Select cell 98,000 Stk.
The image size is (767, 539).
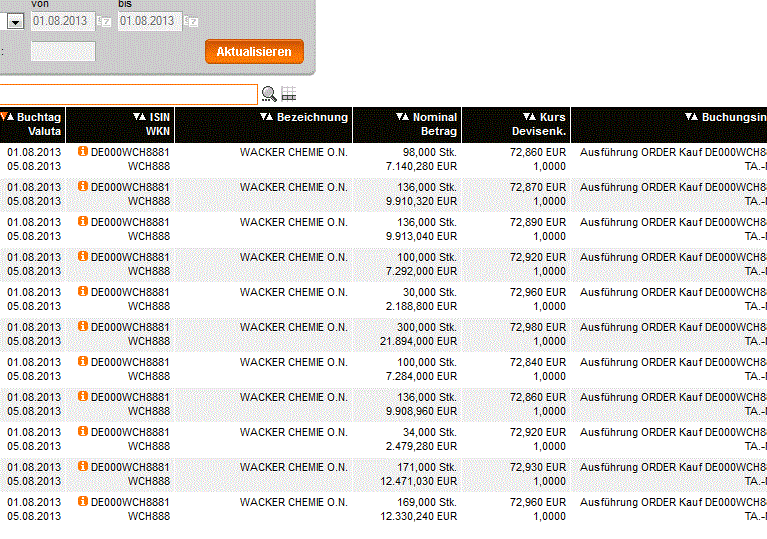[x=429, y=152]
